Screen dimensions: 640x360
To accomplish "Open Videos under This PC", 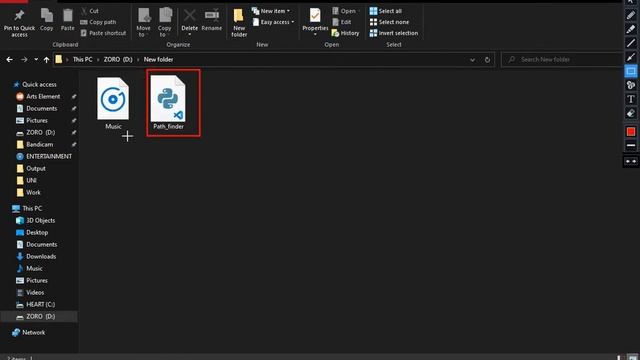I will [35, 293].
